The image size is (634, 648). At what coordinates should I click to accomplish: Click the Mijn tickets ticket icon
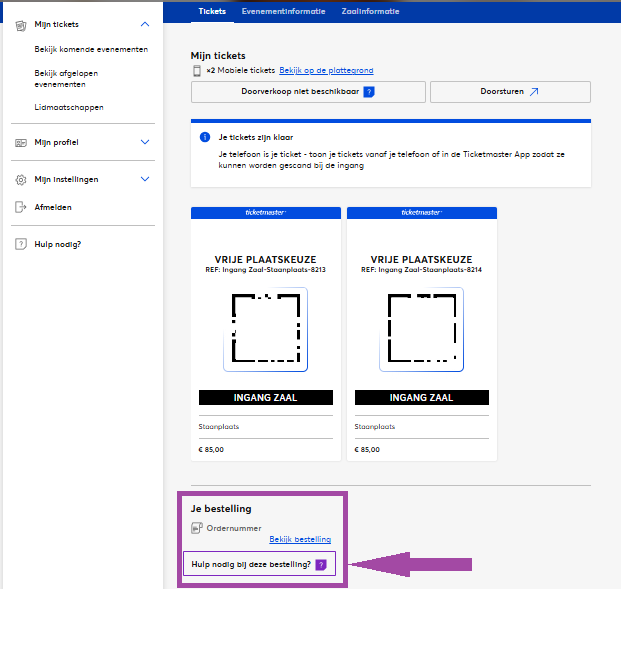pos(21,24)
